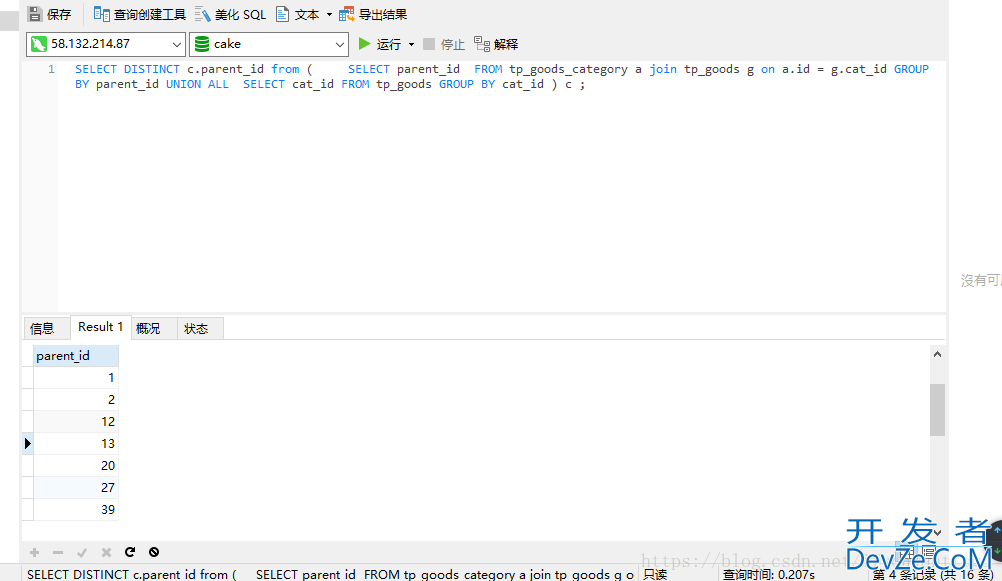Expand the Run (运行) options arrow
Image resolution: width=1002 pixels, height=581 pixels.
pos(411,44)
